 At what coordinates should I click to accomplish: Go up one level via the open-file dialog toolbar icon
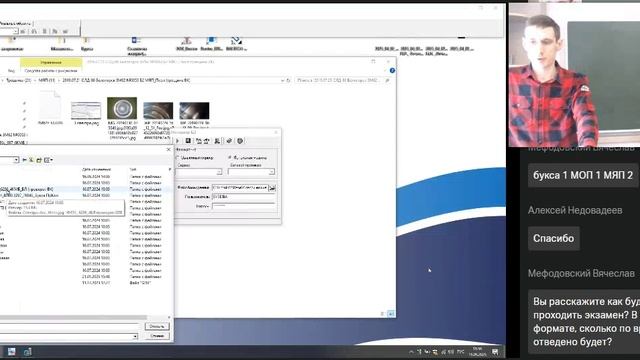point(31,160)
